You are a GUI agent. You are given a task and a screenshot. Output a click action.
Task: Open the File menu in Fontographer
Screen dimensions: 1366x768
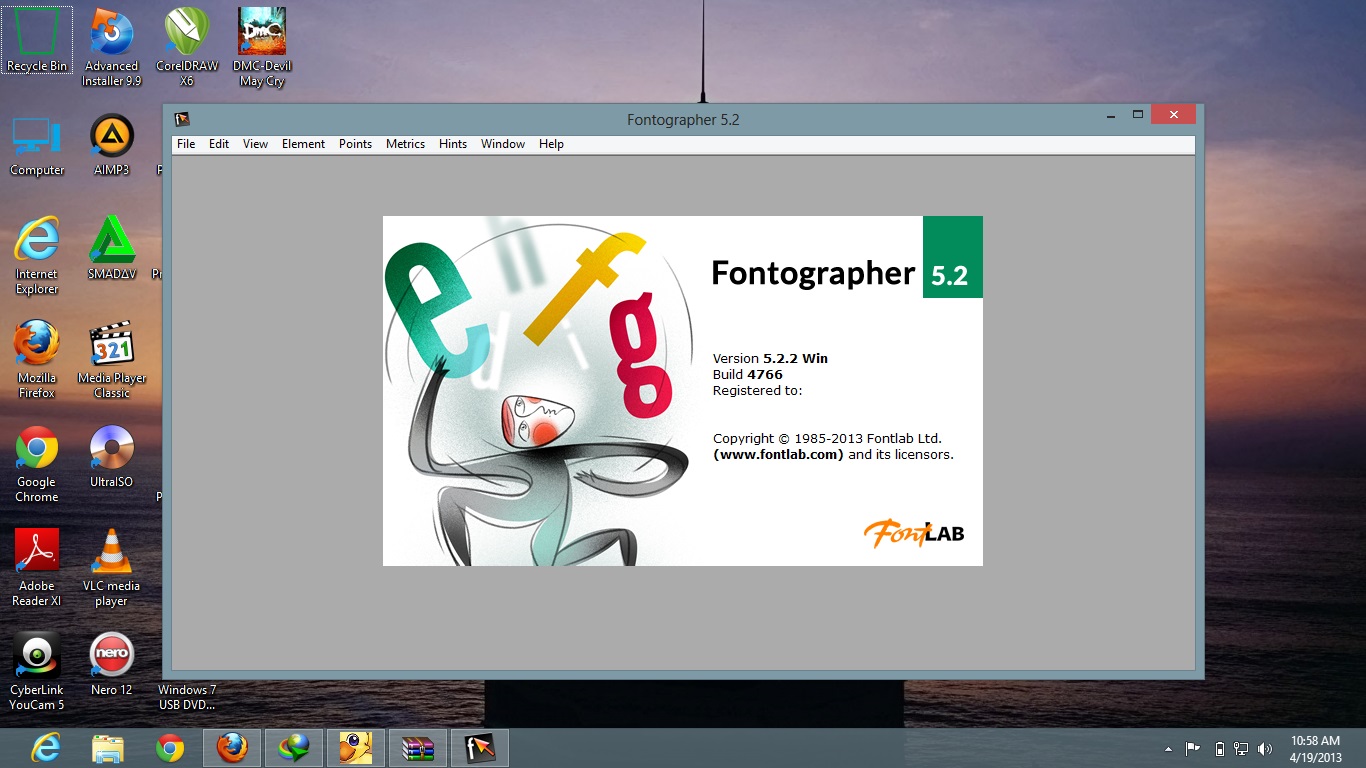[x=186, y=143]
